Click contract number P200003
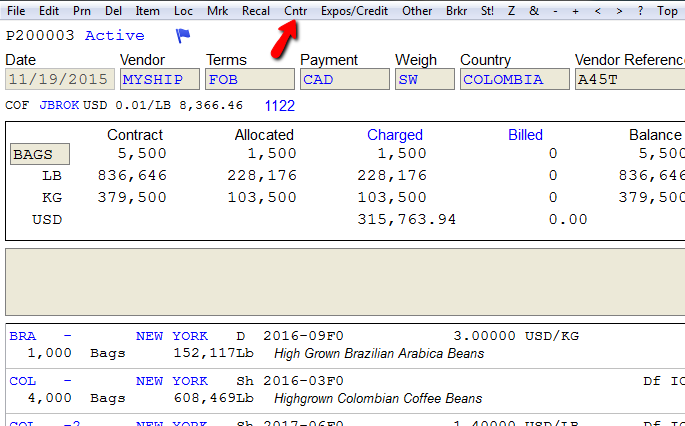This screenshot has width=685, height=426. 40,35
